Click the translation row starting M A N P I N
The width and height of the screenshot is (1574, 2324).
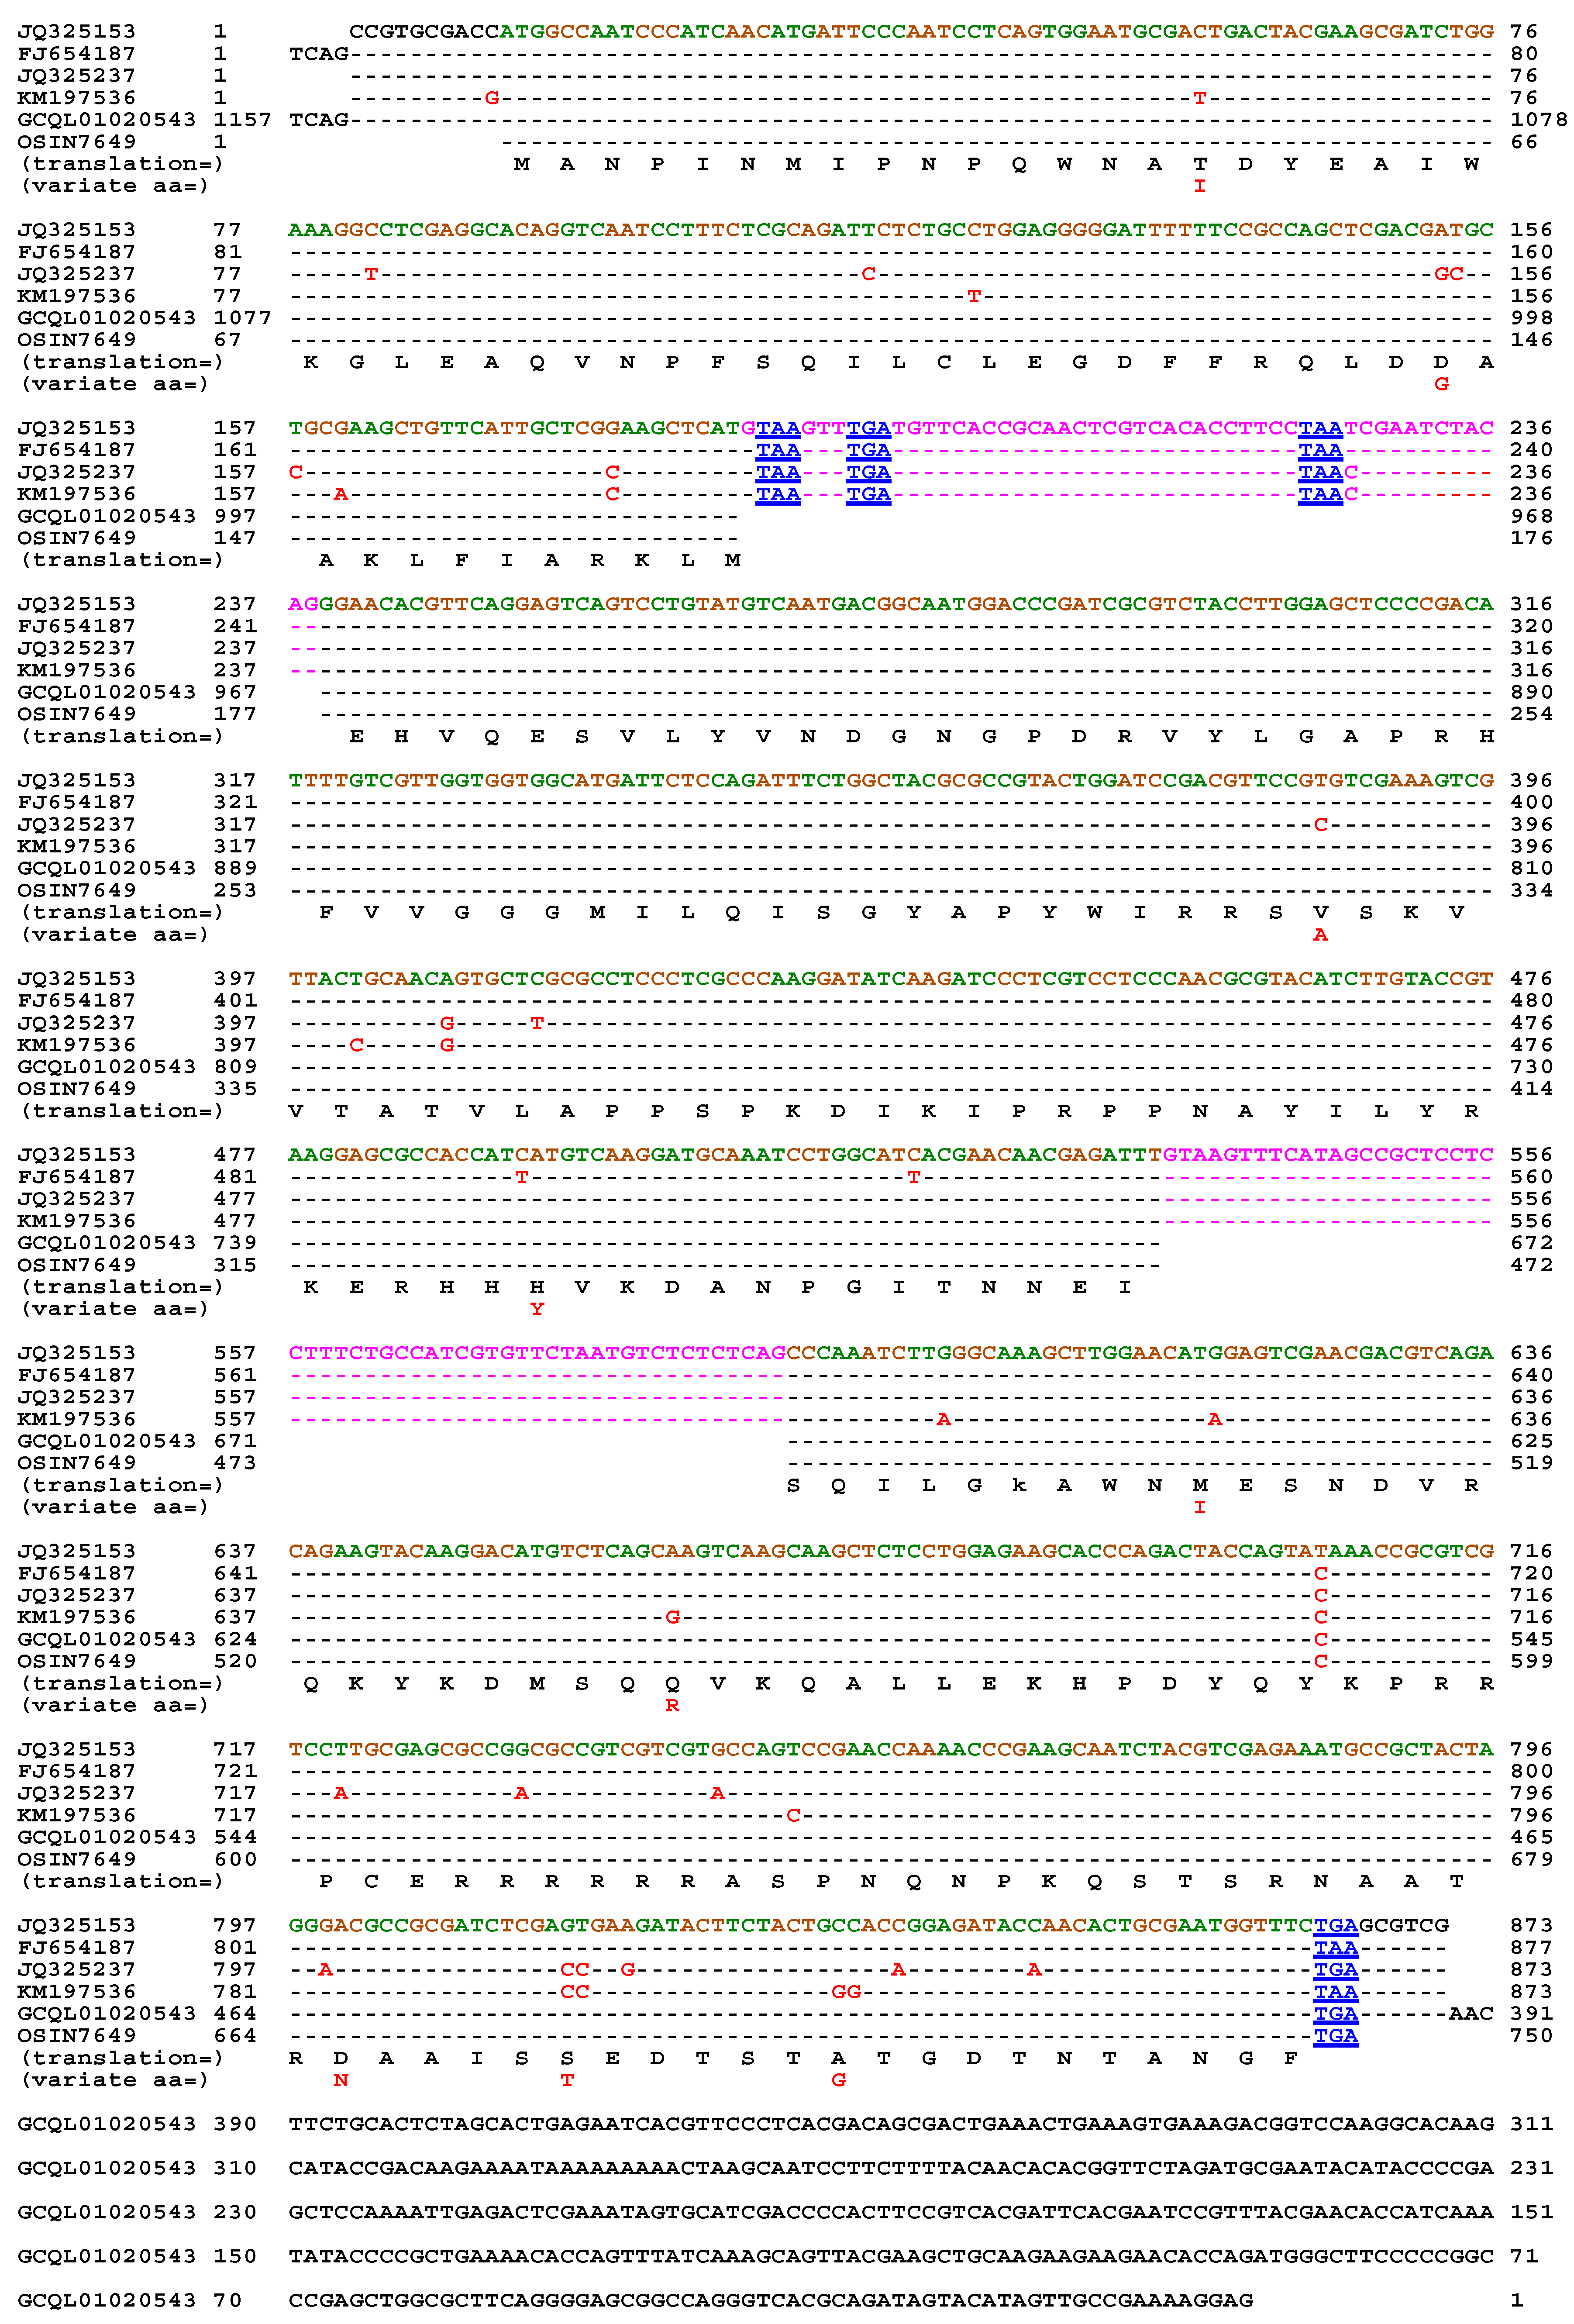996,164
